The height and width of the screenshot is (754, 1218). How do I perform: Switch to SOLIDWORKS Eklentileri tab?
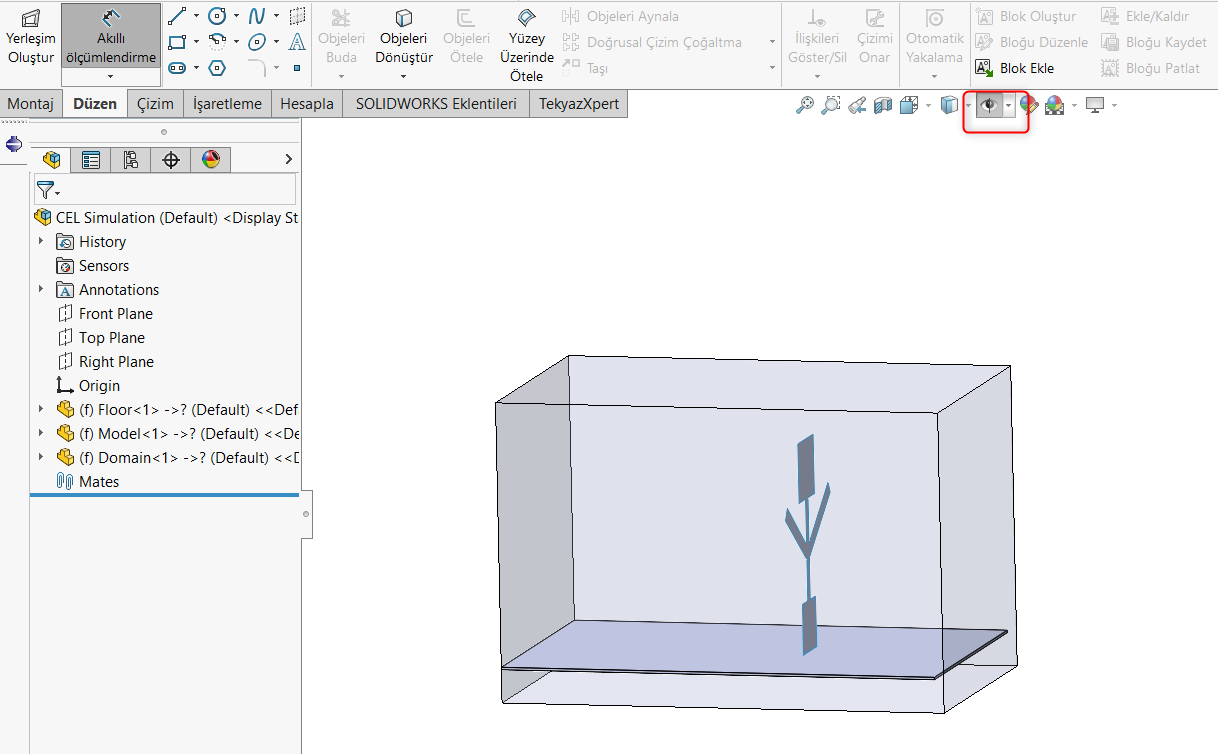tap(436, 104)
